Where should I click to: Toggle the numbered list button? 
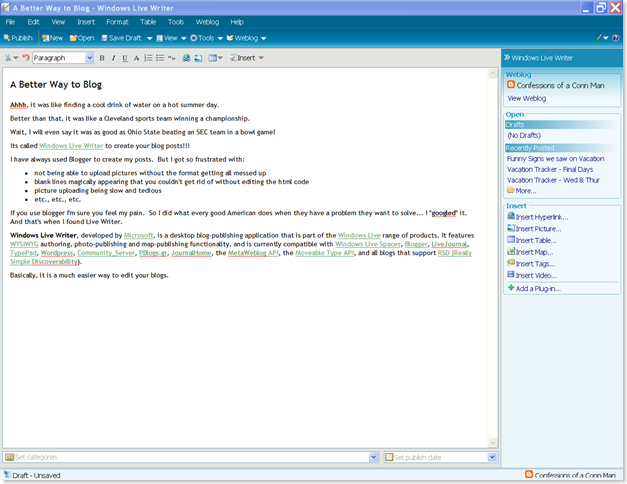[x=148, y=58]
